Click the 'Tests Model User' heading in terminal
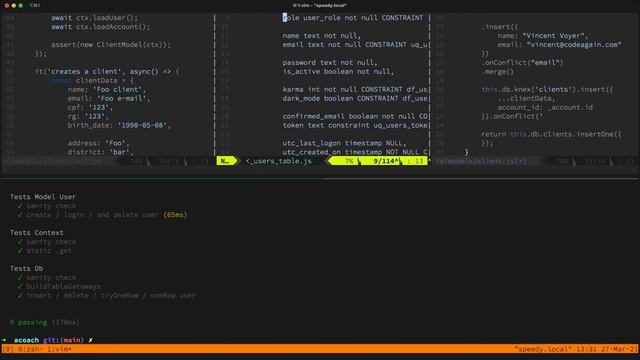Image resolution: width=640 pixels, height=360 pixels. 43,197
